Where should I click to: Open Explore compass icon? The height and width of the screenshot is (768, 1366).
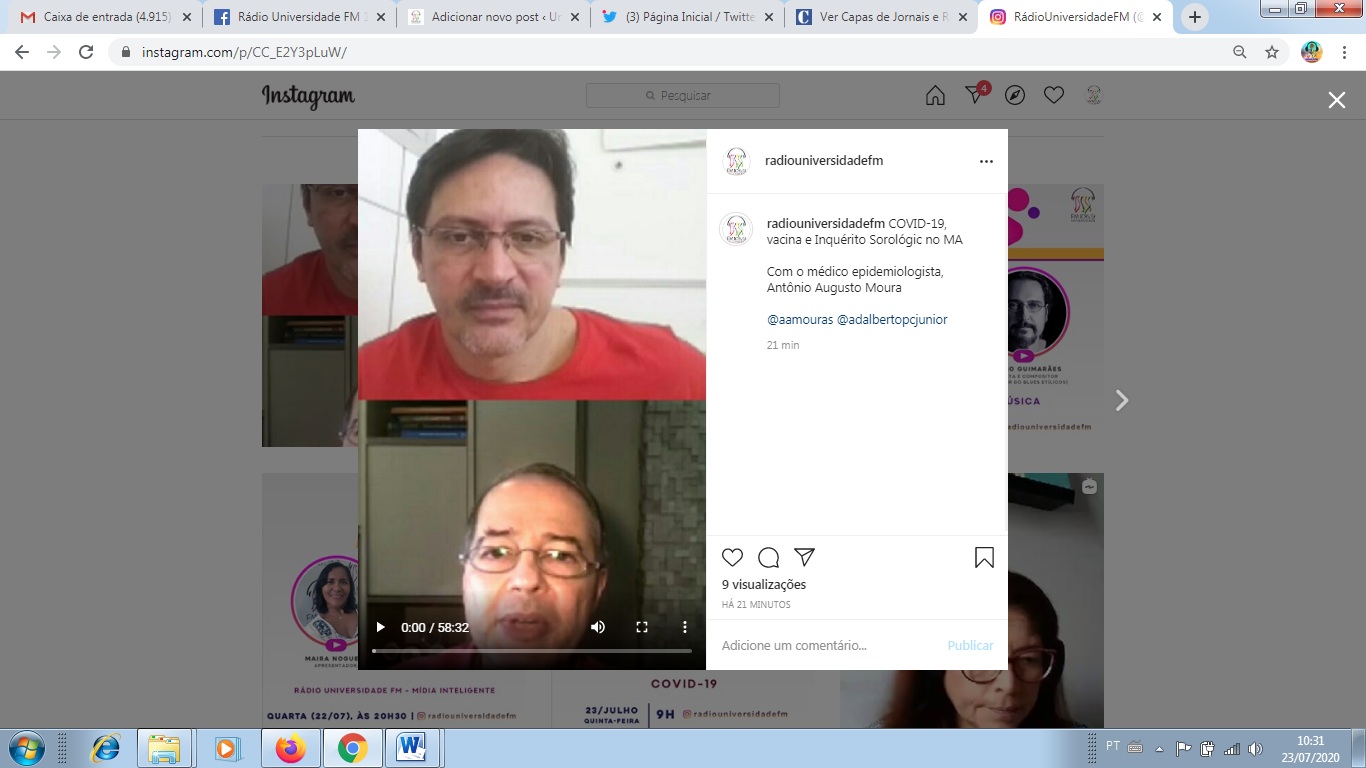pos(1014,95)
